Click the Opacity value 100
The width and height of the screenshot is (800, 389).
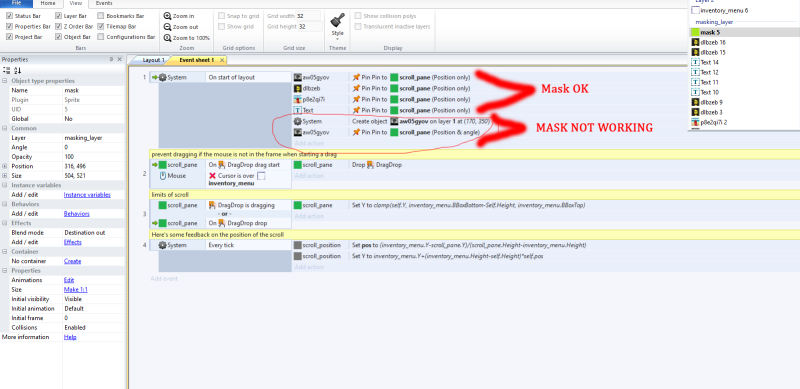point(69,157)
